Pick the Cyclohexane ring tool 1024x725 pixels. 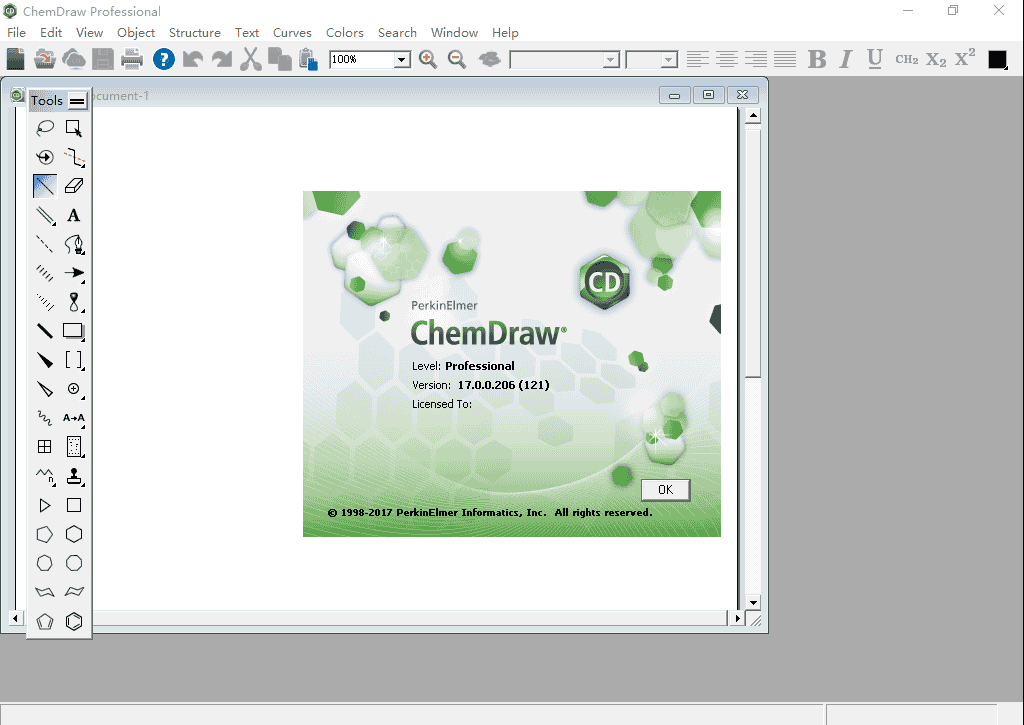click(x=74, y=534)
